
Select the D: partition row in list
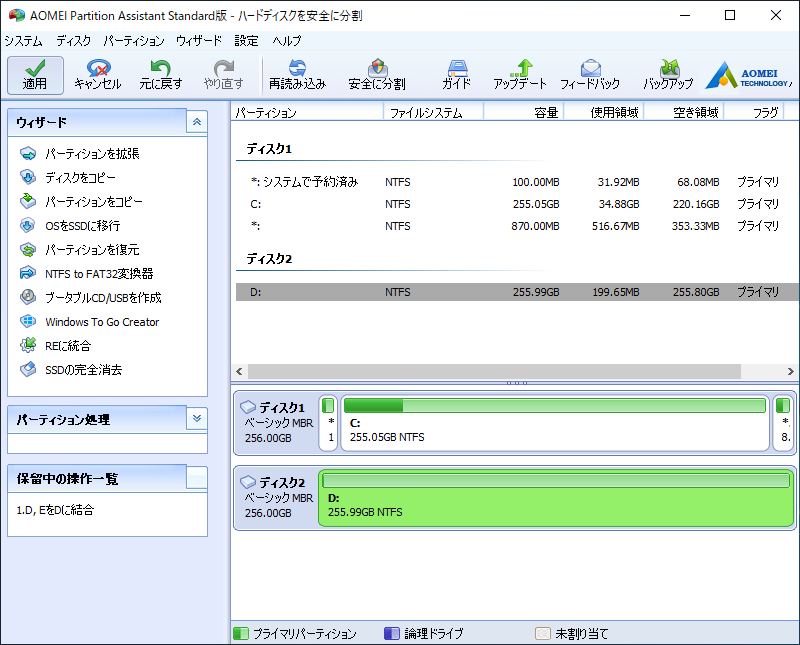515,292
